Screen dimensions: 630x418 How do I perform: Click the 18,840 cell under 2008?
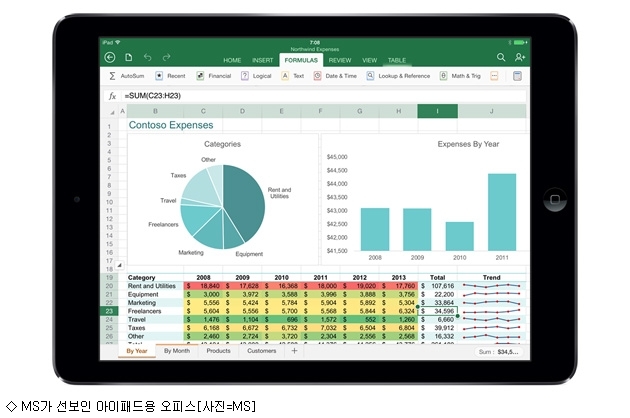coord(203,286)
